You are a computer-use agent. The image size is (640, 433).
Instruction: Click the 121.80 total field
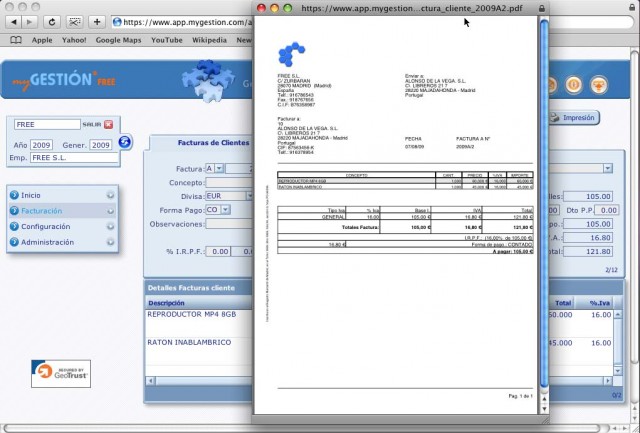point(588,251)
